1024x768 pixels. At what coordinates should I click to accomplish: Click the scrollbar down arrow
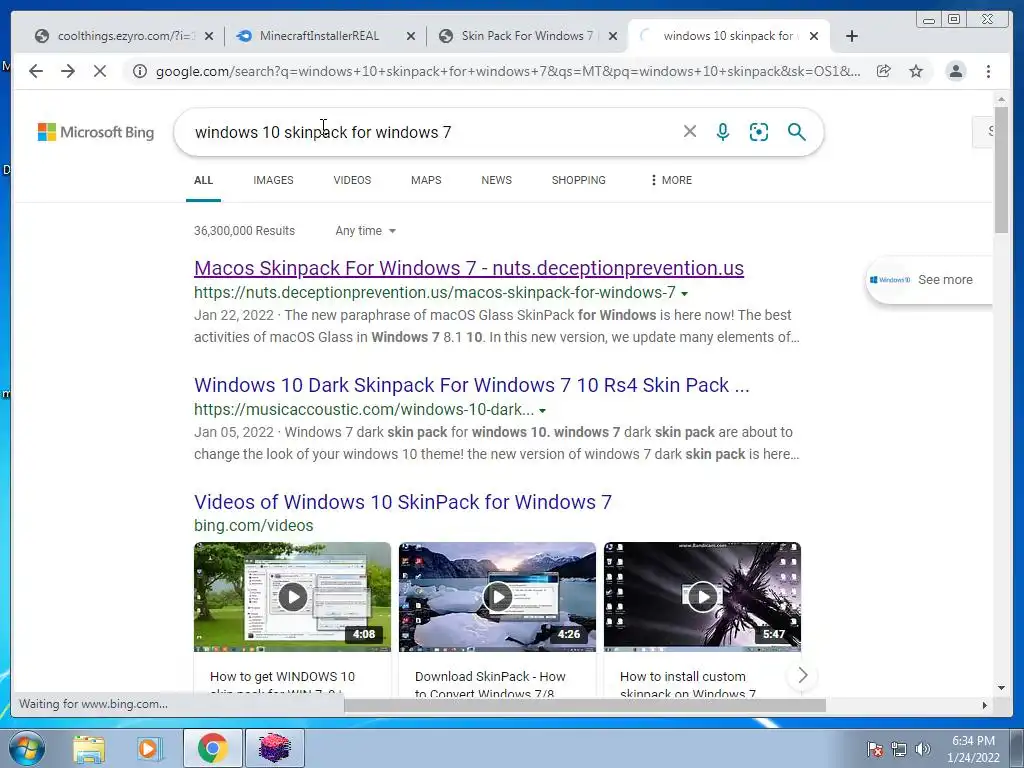pos(1001,688)
